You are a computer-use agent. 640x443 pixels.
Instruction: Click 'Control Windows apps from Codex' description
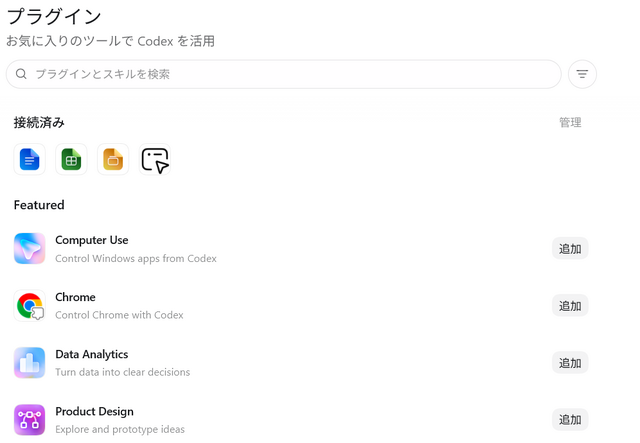[x=136, y=258]
